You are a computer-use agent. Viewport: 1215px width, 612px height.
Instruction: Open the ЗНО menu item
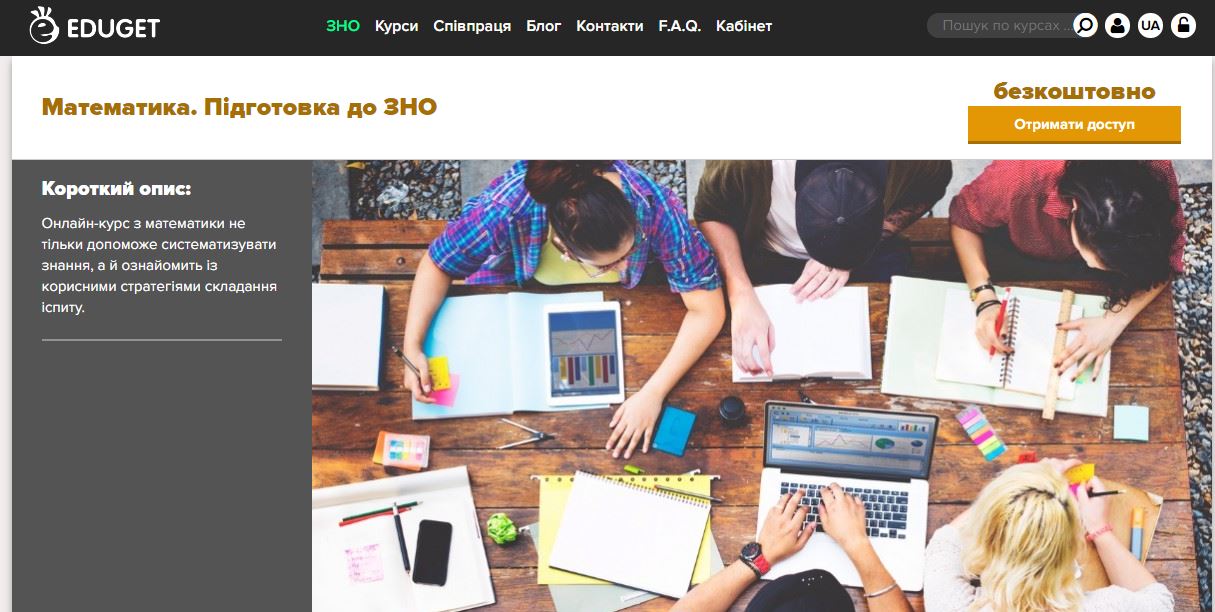[343, 26]
